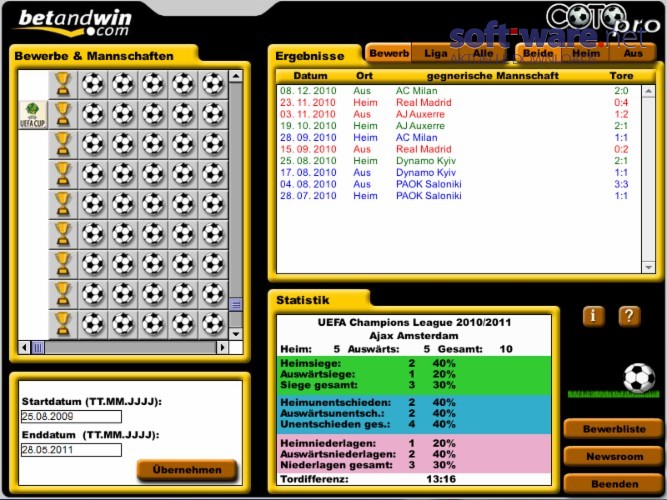Click up arrow of Ergebnisse list scrollbar
The width and height of the screenshot is (667, 500).
[649, 91]
